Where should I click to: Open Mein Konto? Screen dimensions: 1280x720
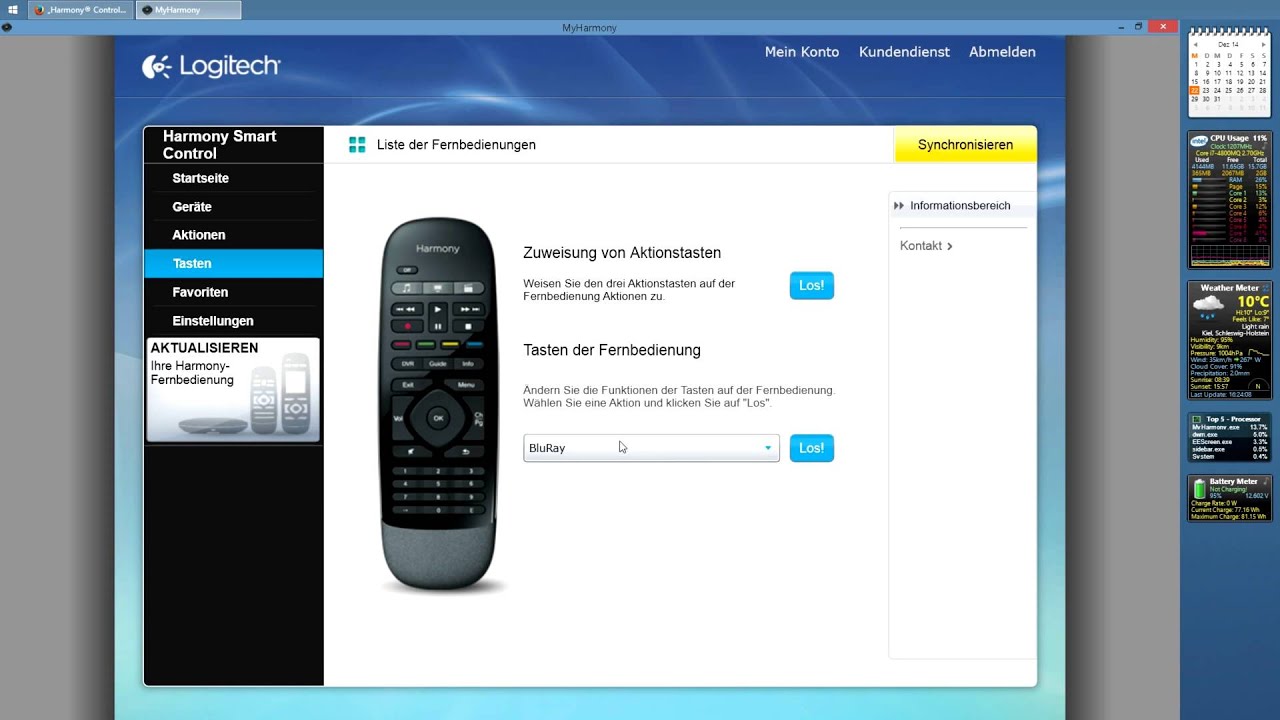802,52
